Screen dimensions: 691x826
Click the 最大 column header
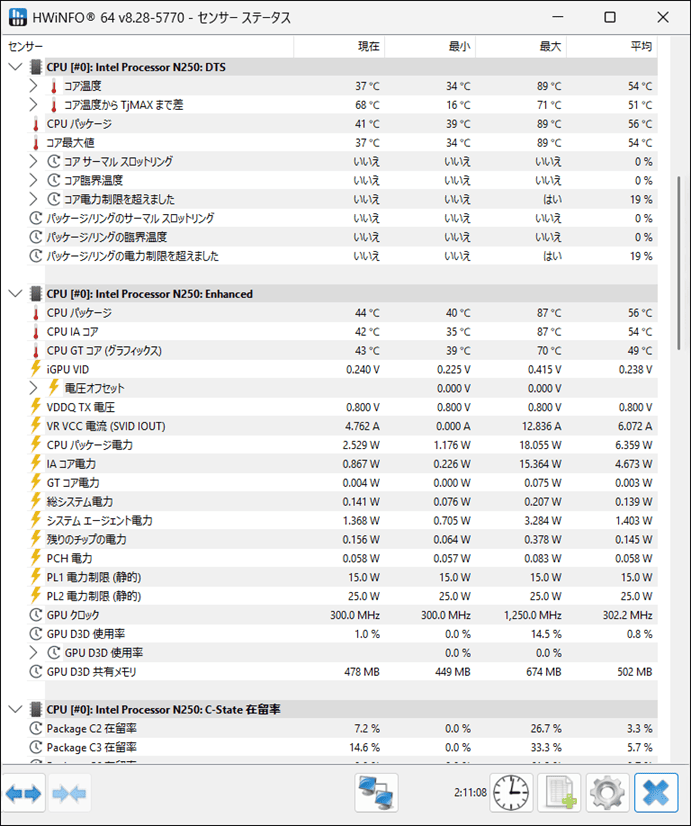click(521, 46)
